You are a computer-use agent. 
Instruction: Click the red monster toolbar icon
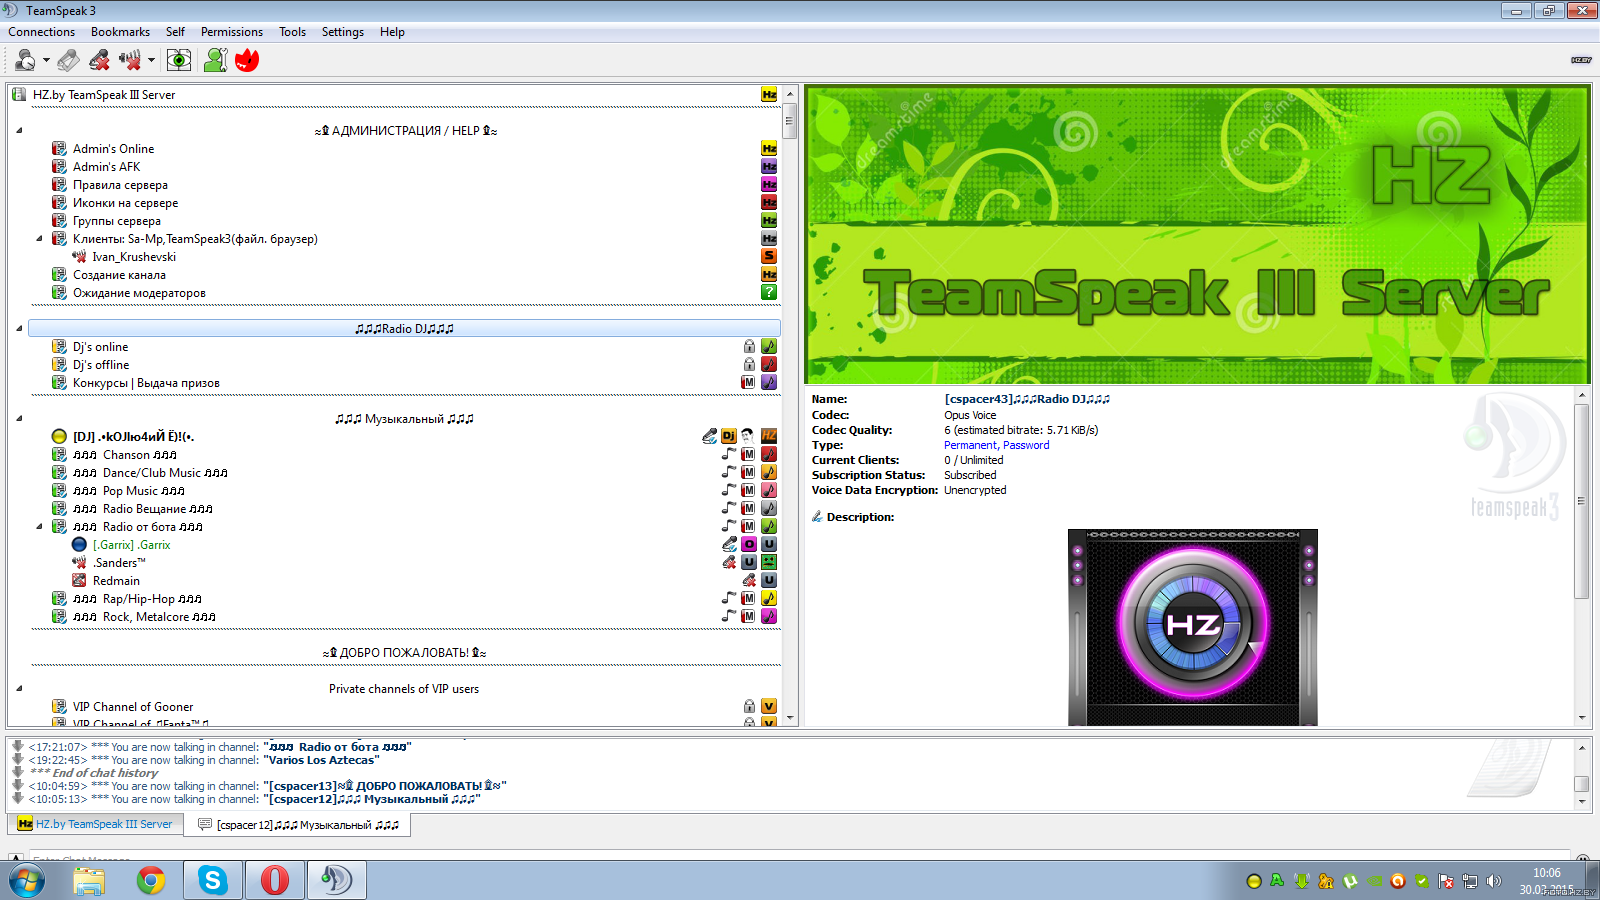(x=247, y=60)
